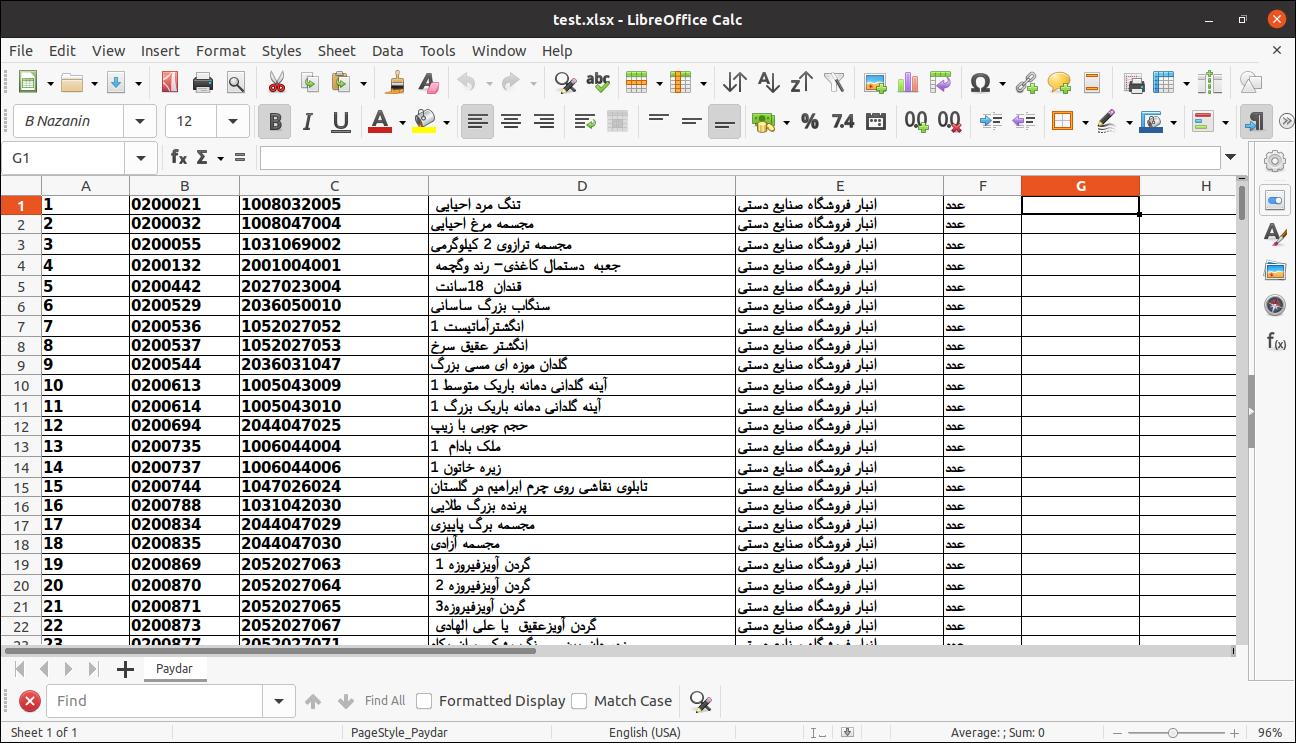Click the Print icon in toolbar
Image resolution: width=1296 pixels, height=743 pixels.
pos(203,83)
